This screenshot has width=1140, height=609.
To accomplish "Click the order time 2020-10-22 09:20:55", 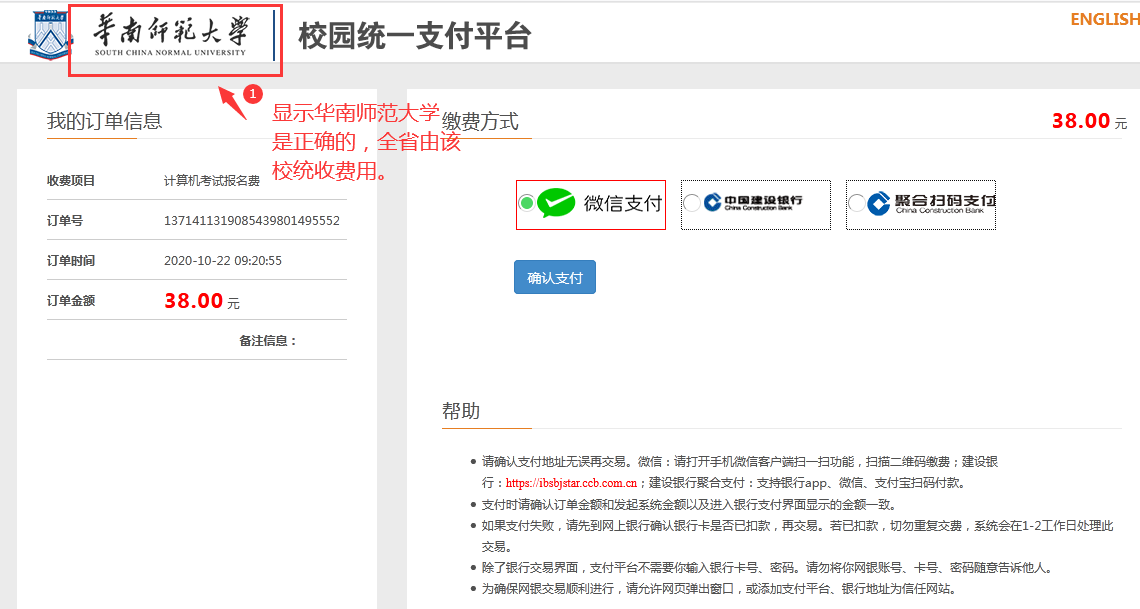I will (223, 261).
